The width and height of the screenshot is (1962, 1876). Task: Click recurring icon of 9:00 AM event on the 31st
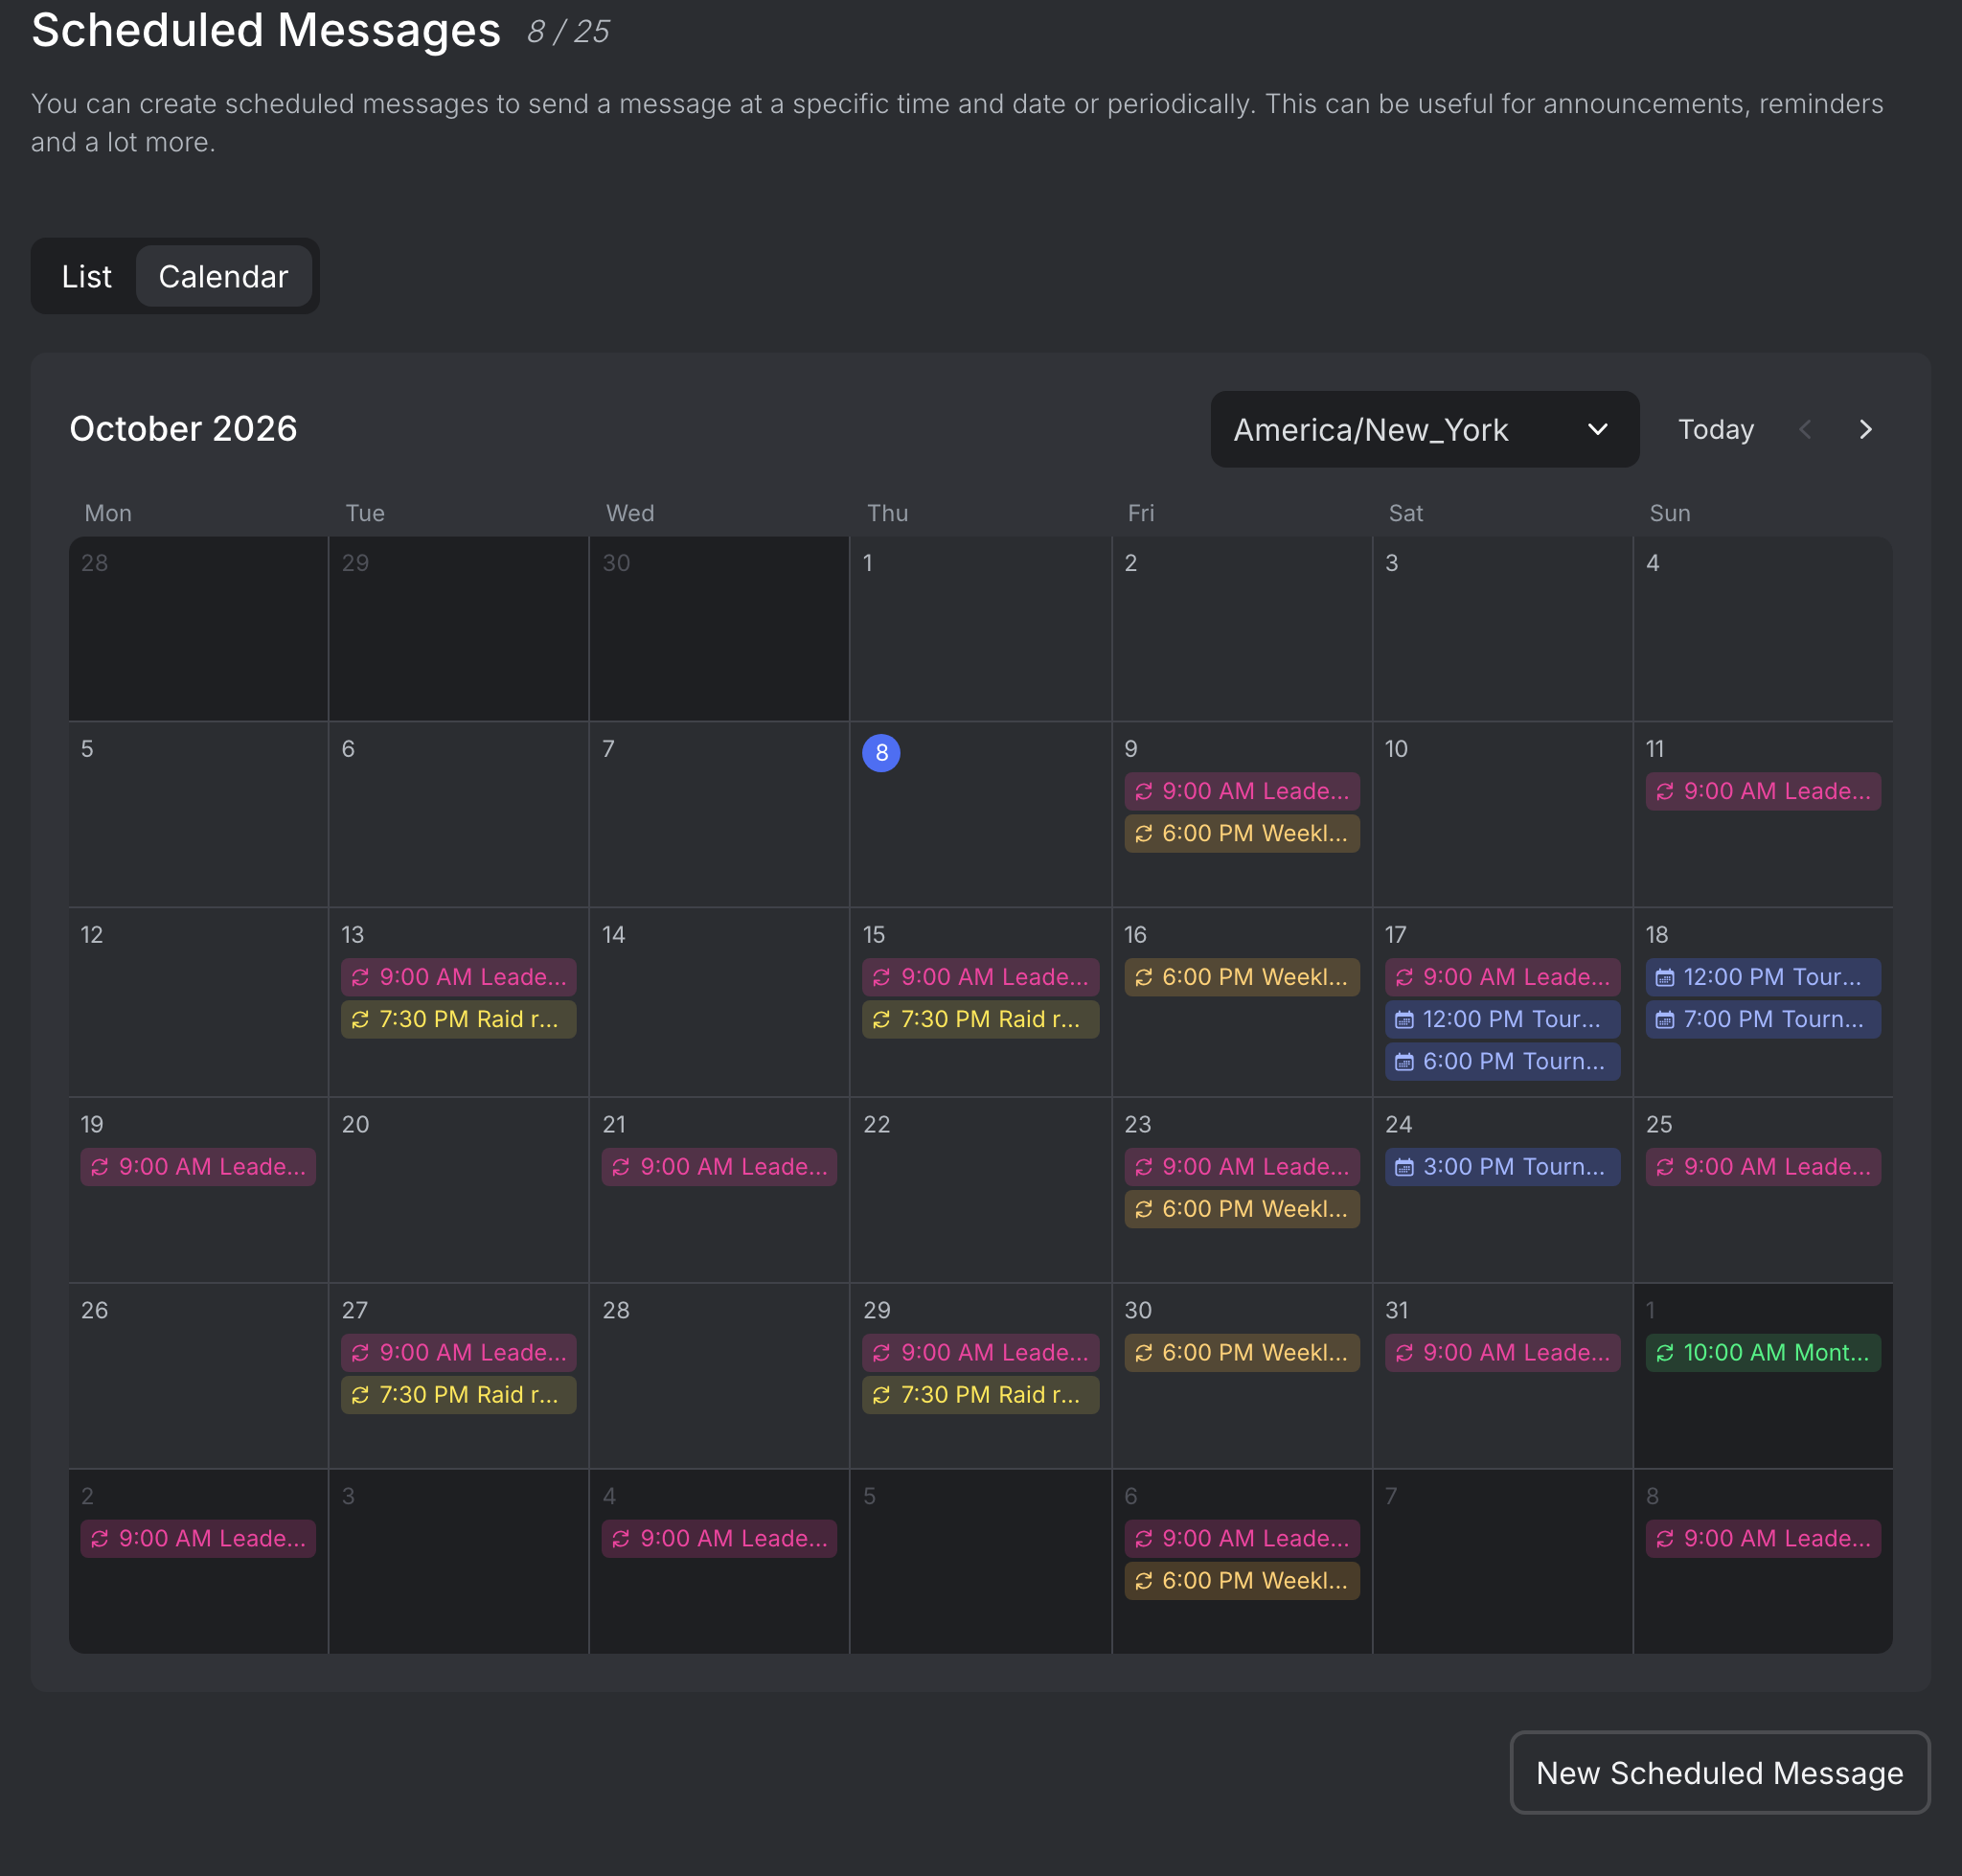(1404, 1352)
